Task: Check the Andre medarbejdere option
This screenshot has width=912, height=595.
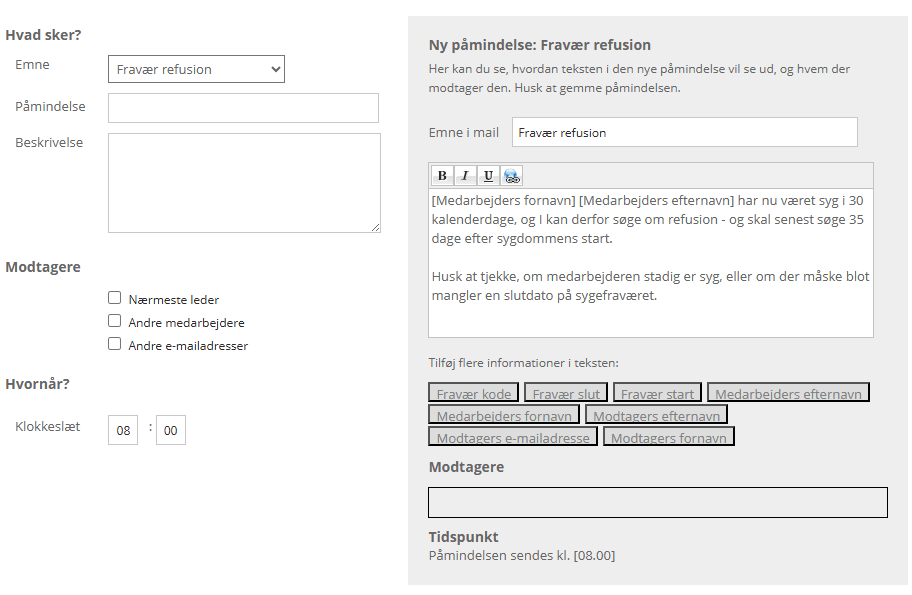Action: [115, 321]
